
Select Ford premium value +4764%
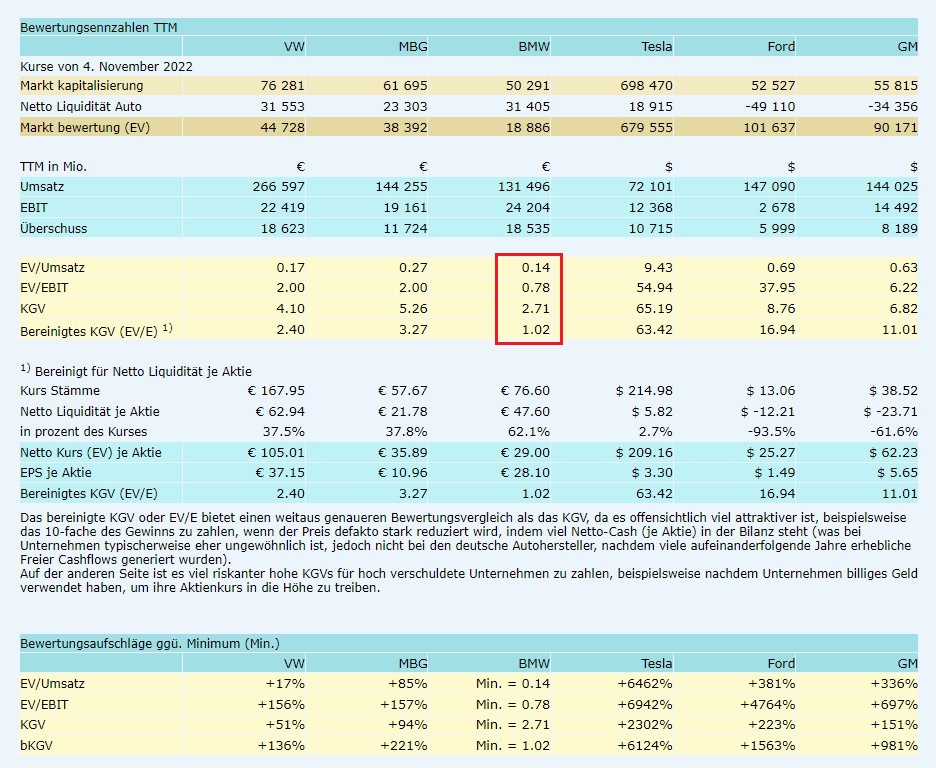tap(768, 705)
